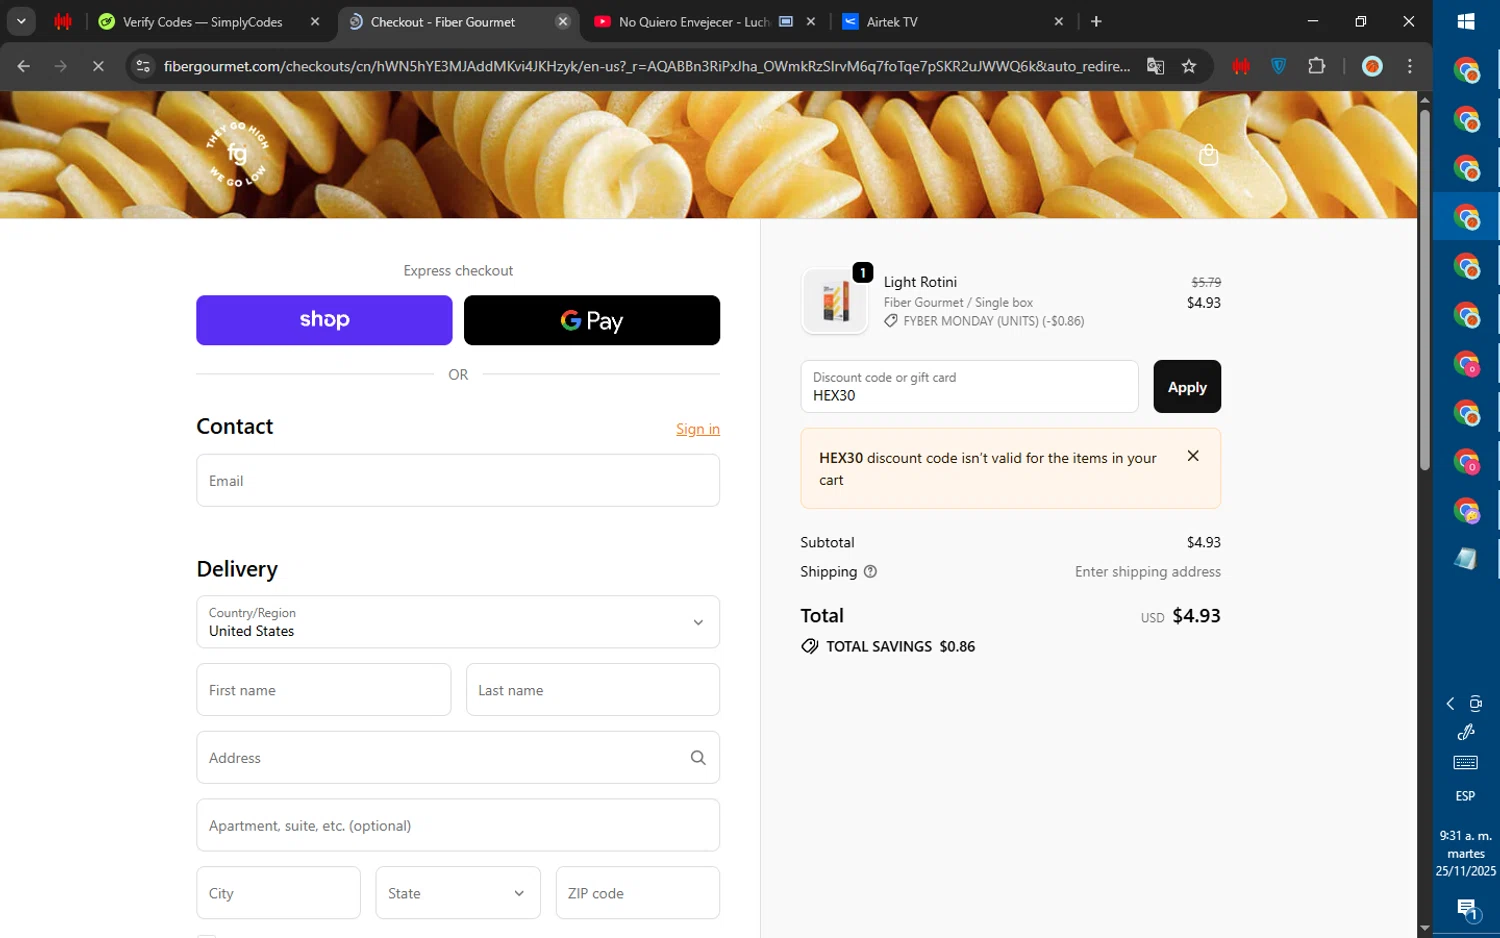Click the City field
Viewport: 1500px width, 938px height.
click(278, 893)
